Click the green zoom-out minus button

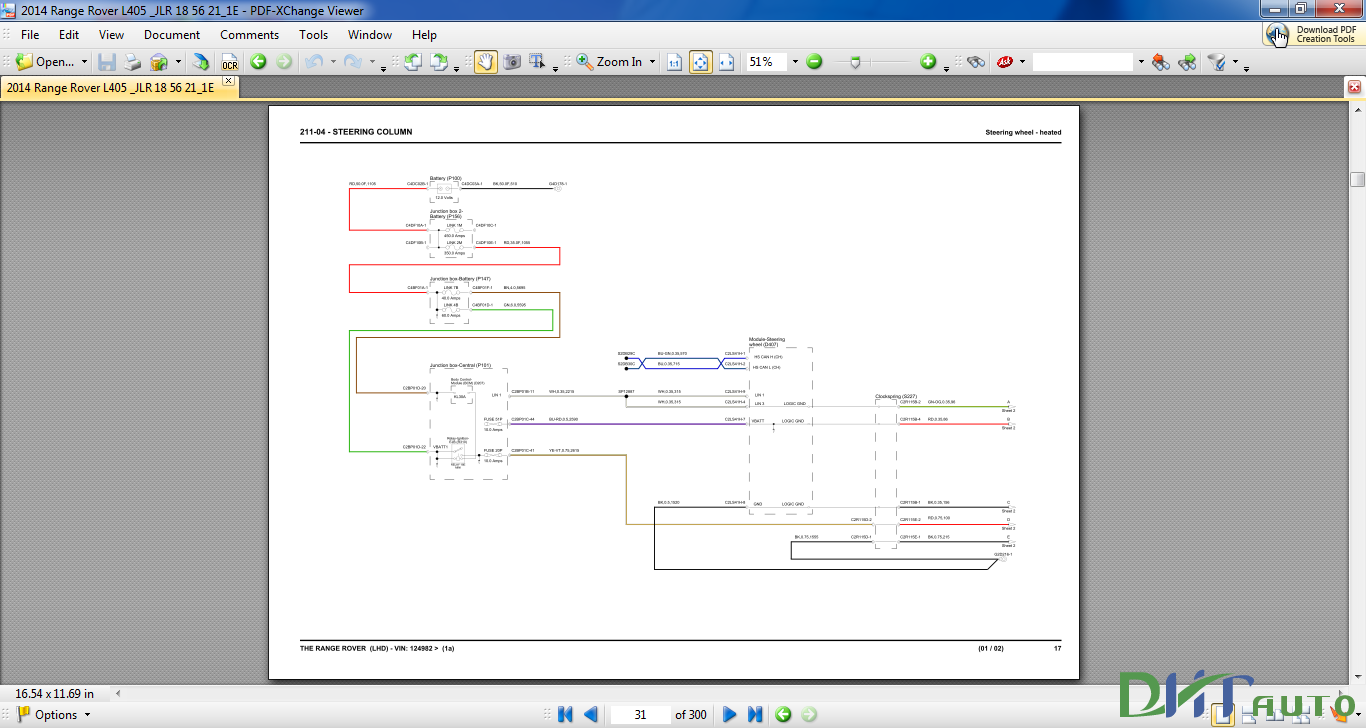point(814,62)
